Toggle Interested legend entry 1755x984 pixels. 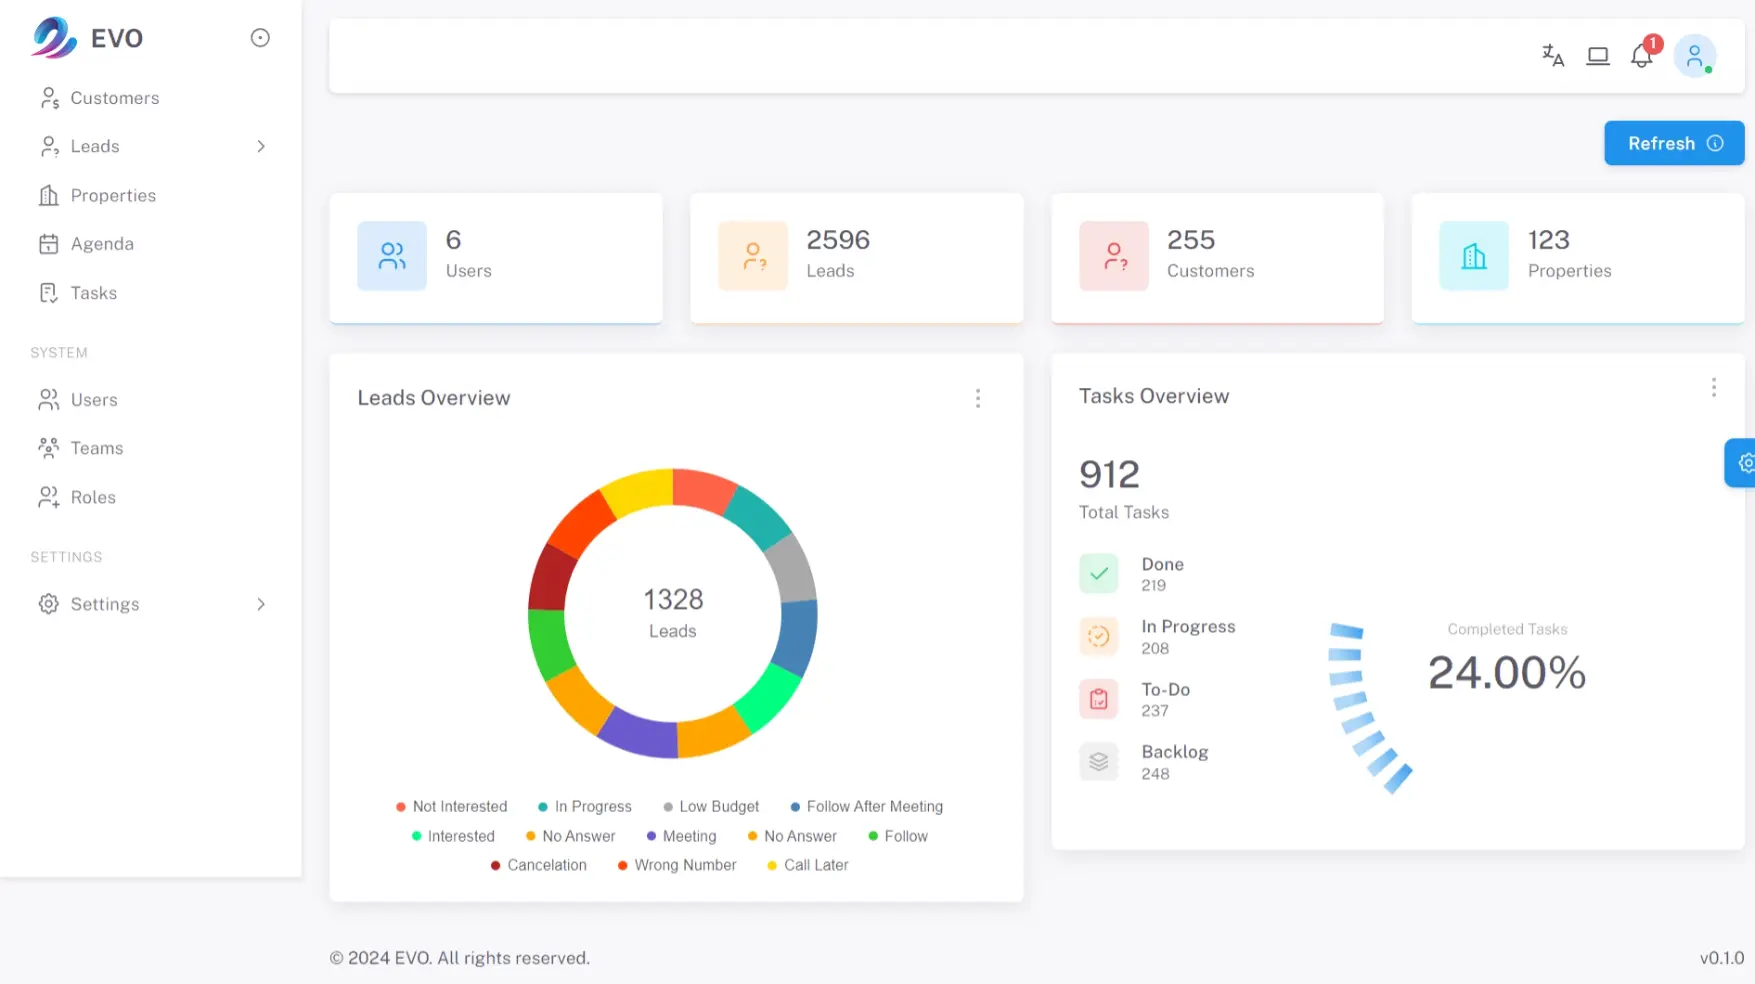453,836
